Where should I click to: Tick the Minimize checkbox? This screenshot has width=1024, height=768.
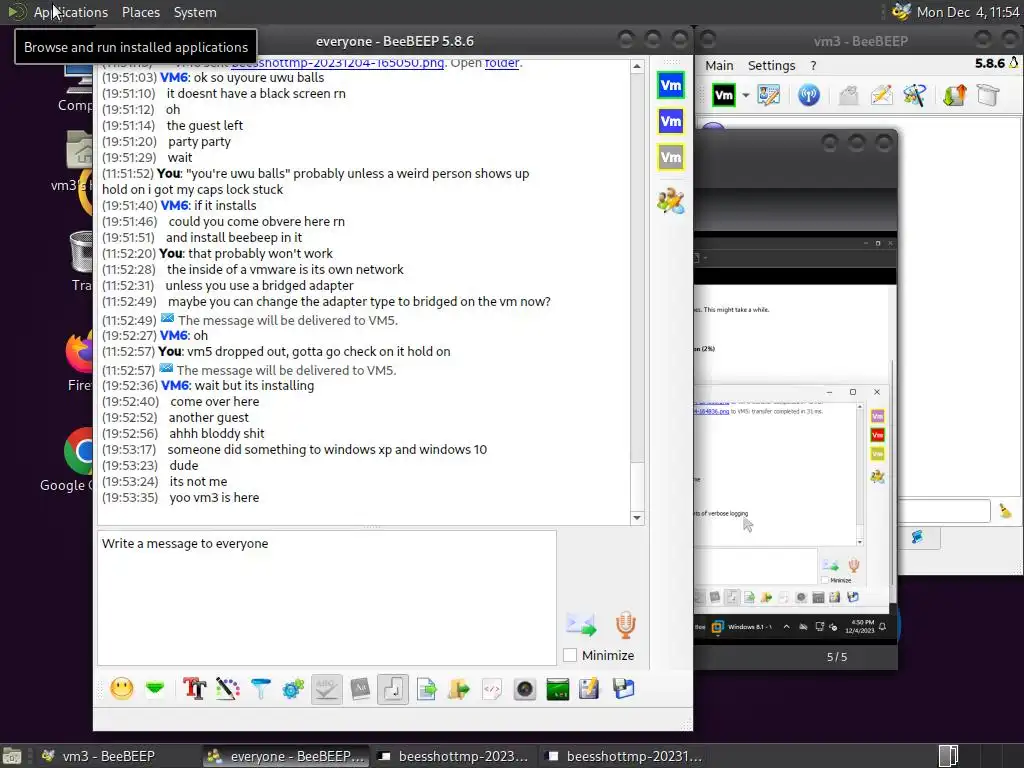570,655
